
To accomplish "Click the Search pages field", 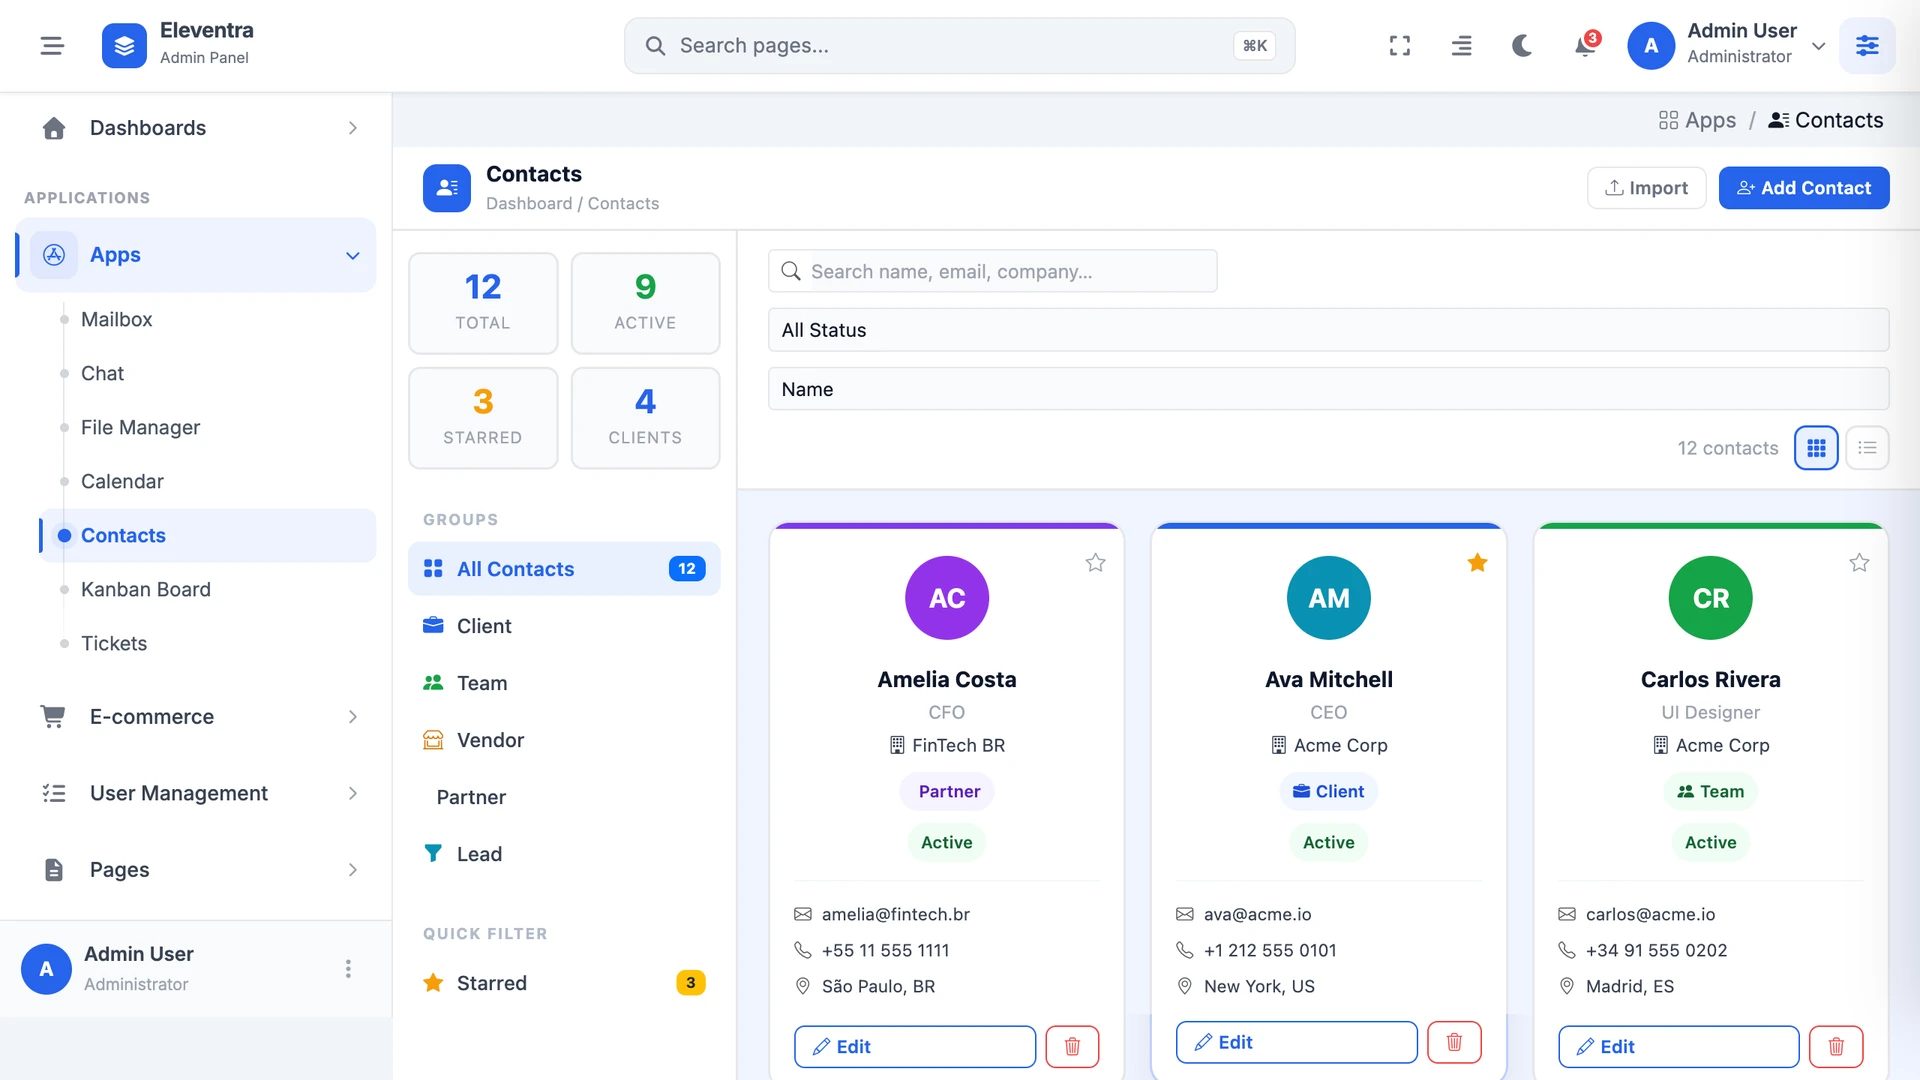I will [959, 46].
